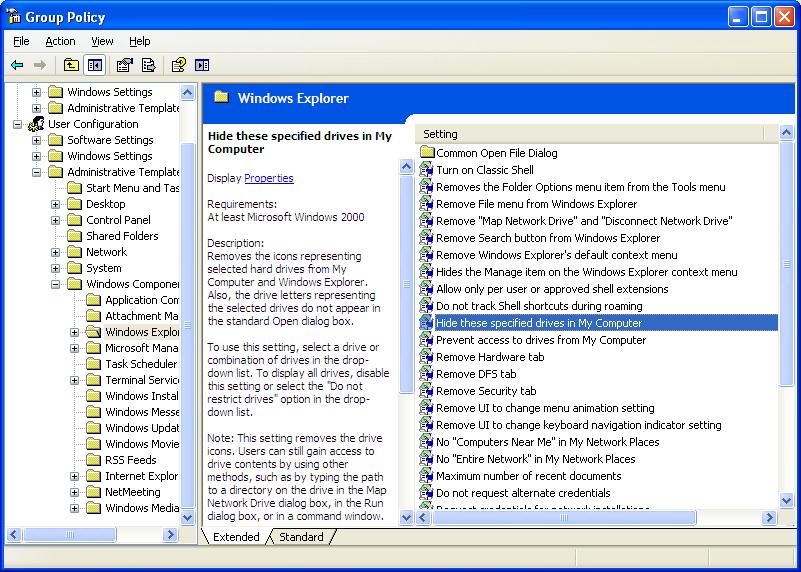Select Remove Search button from Windows Explorer
This screenshot has width=801, height=572.
[548, 238]
